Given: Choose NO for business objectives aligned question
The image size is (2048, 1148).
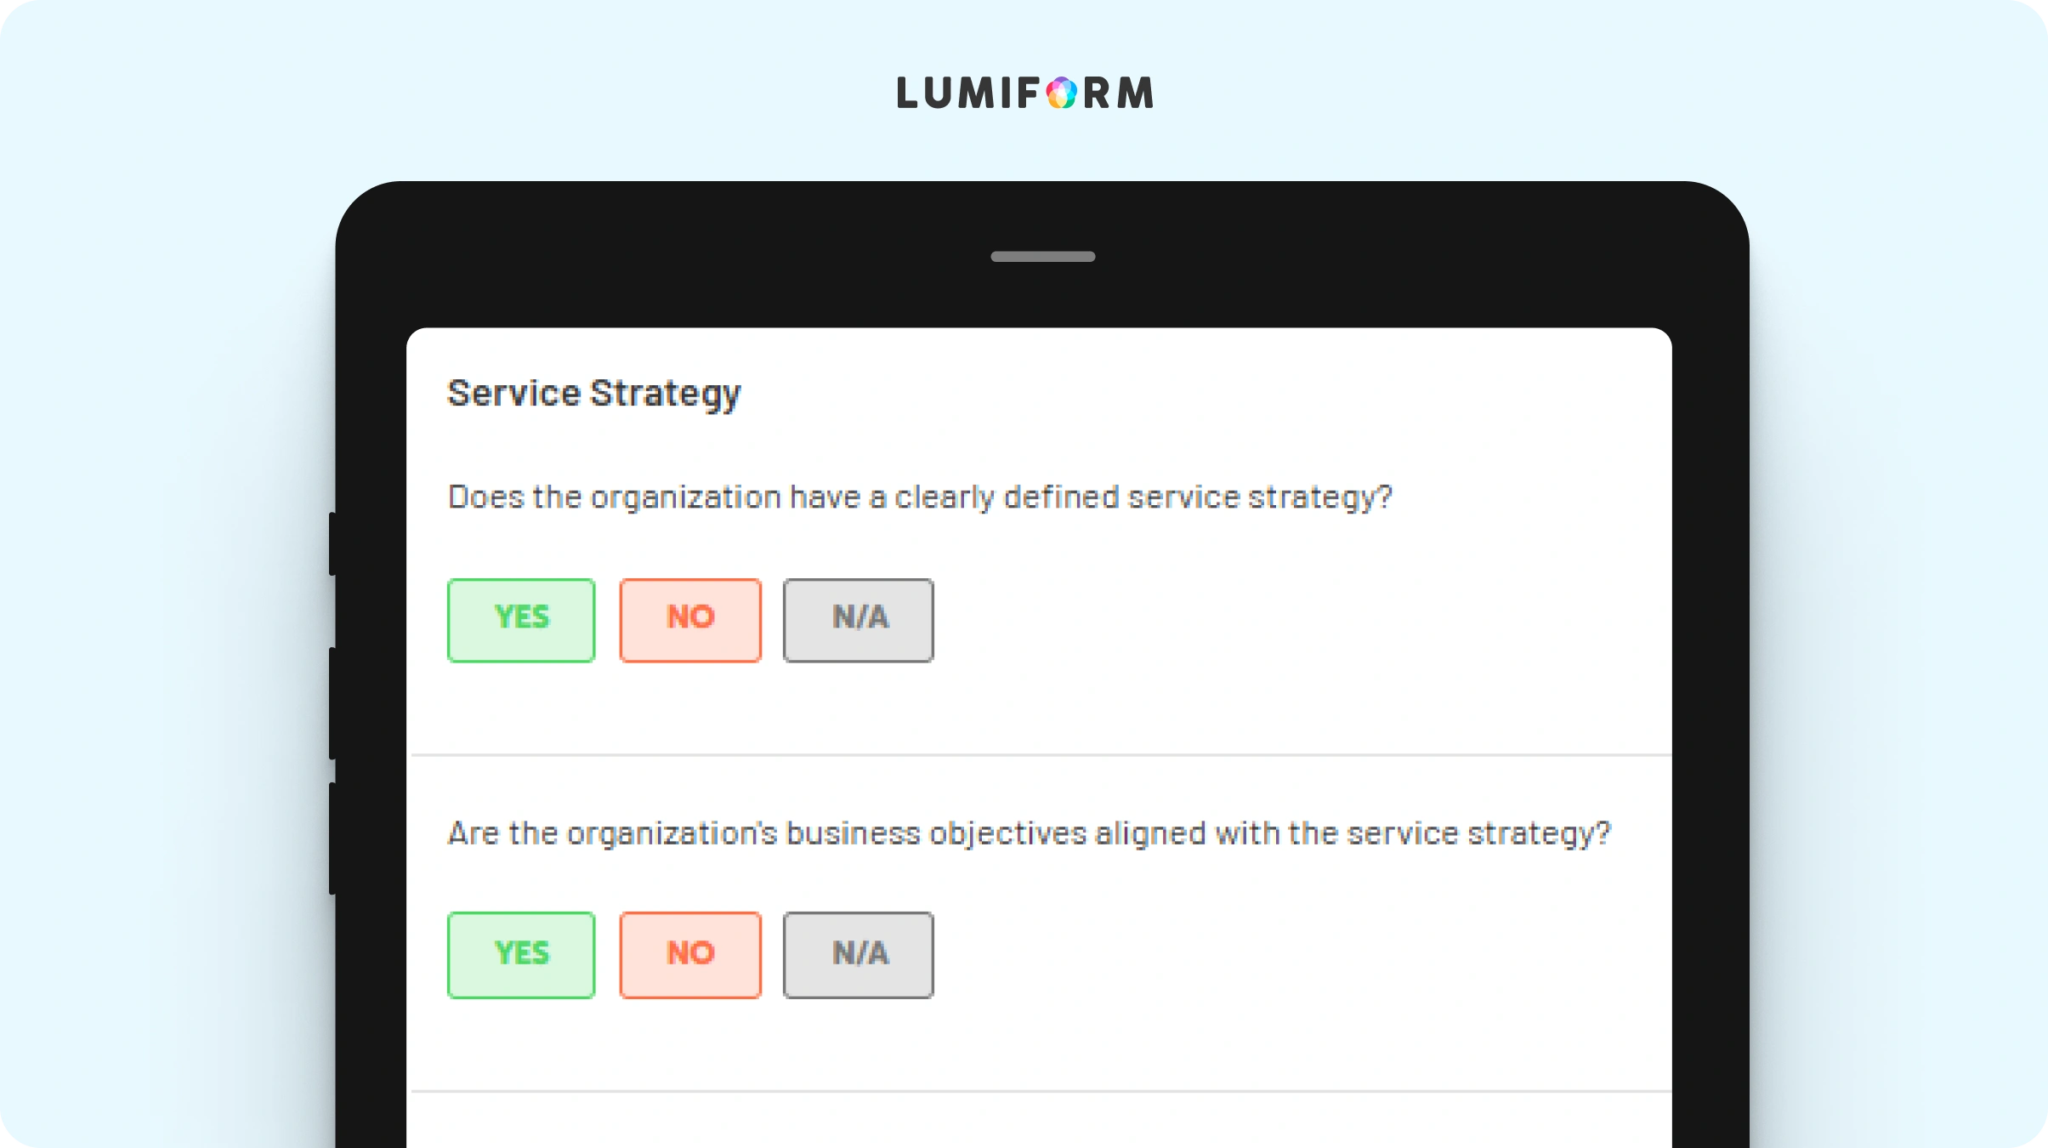Looking at the screenshot, I should pos(690,955).
